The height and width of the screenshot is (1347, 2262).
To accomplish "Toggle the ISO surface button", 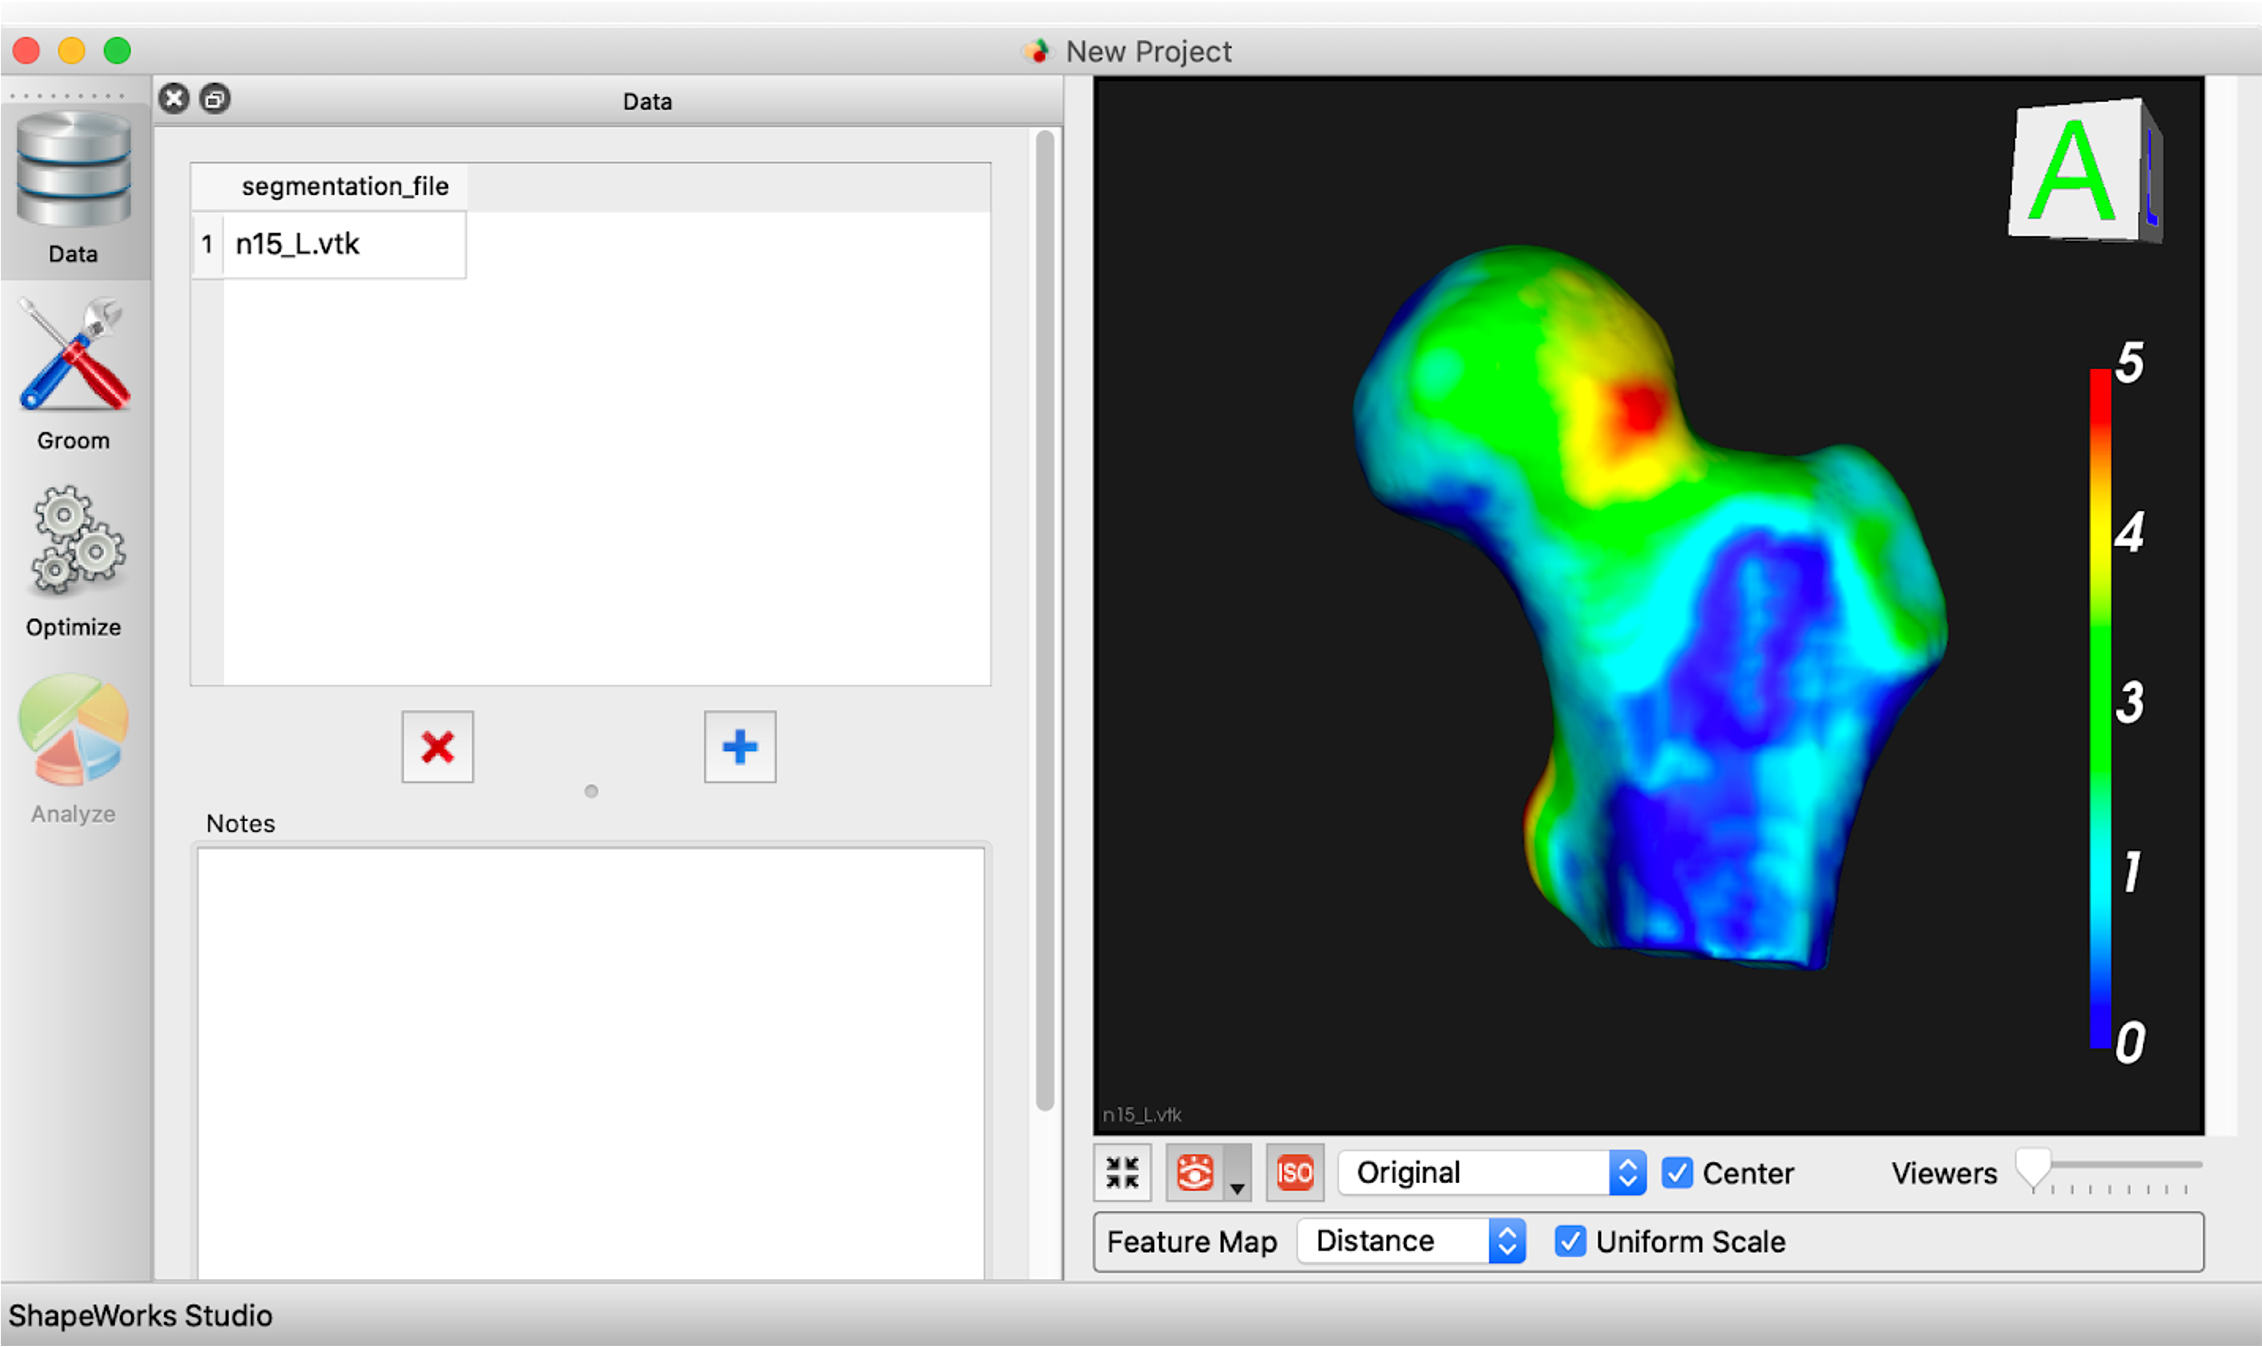I will point(1295,1172).
